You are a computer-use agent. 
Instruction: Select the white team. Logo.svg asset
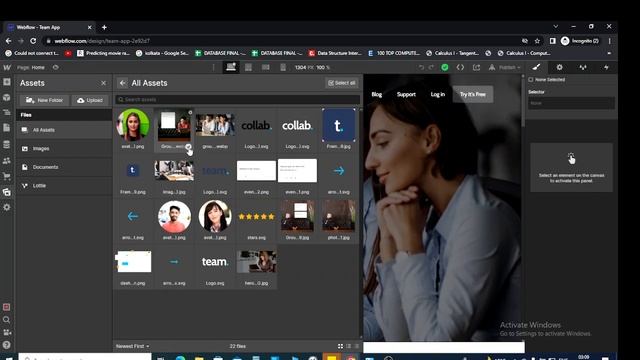click(215, 262)
